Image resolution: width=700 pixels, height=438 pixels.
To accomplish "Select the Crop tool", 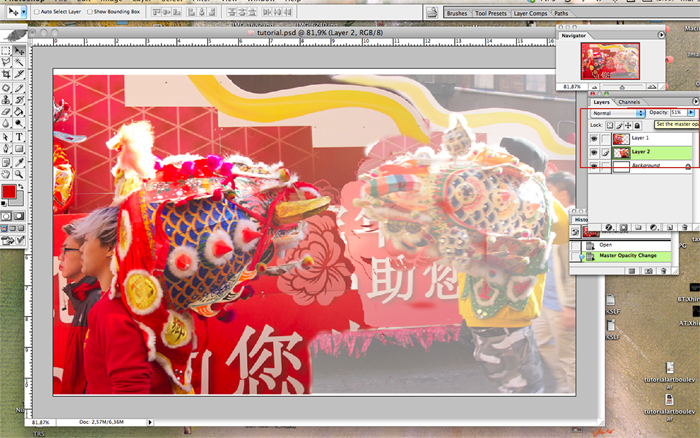I will (6, 74).
